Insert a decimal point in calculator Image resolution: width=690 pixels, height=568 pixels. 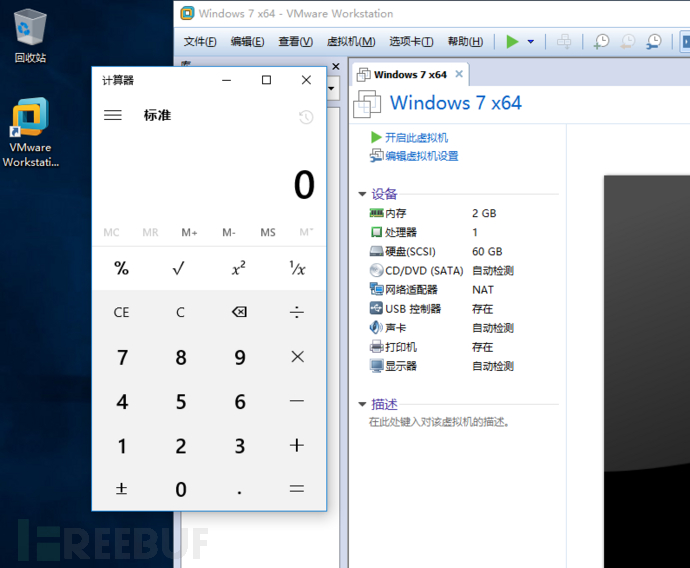[239, 489]
